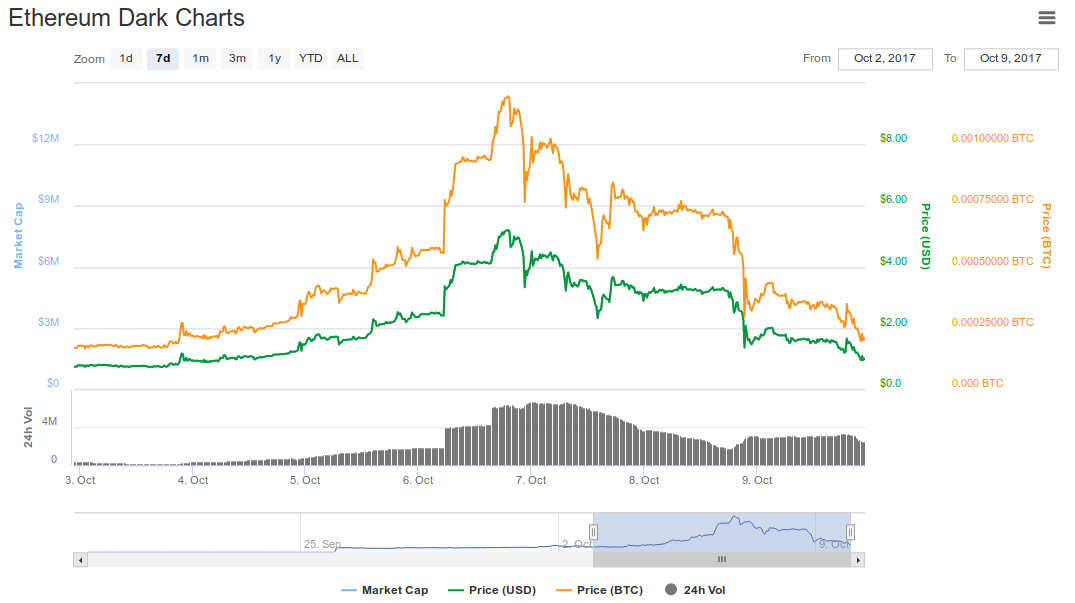Edit the From date field Oct 2, 2017
This screenshot has width=1075, height=603.
coord(885,58)
